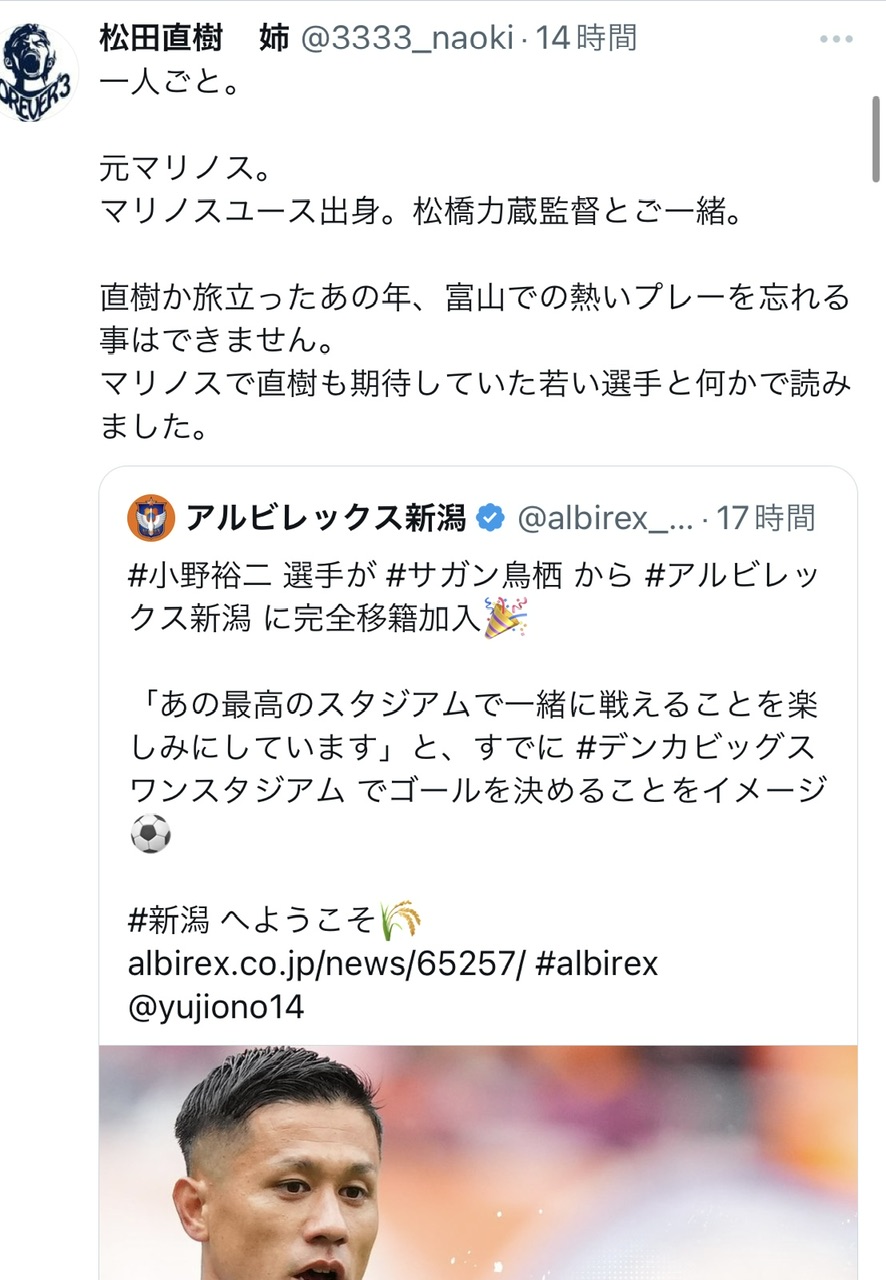Tap the 14時間 timestamp
The width and height of the screenshot is (886, 1280).
tap(585, 38)
